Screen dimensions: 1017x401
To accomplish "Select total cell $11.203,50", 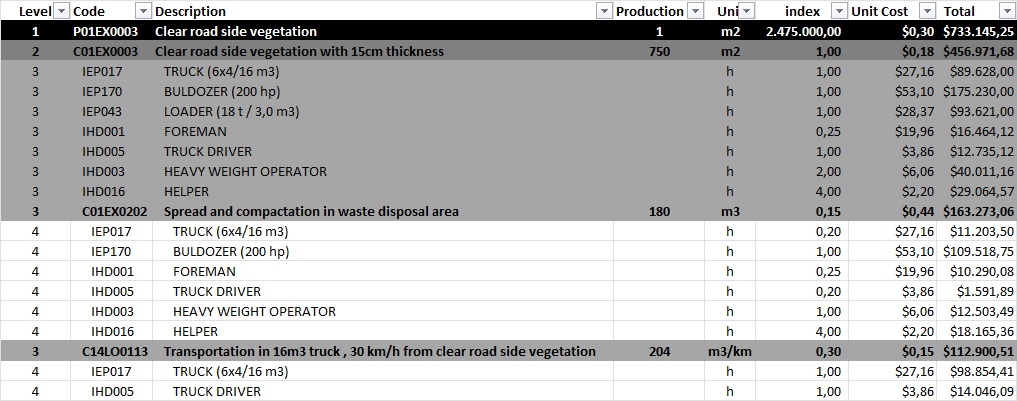I will click(982, 232).
